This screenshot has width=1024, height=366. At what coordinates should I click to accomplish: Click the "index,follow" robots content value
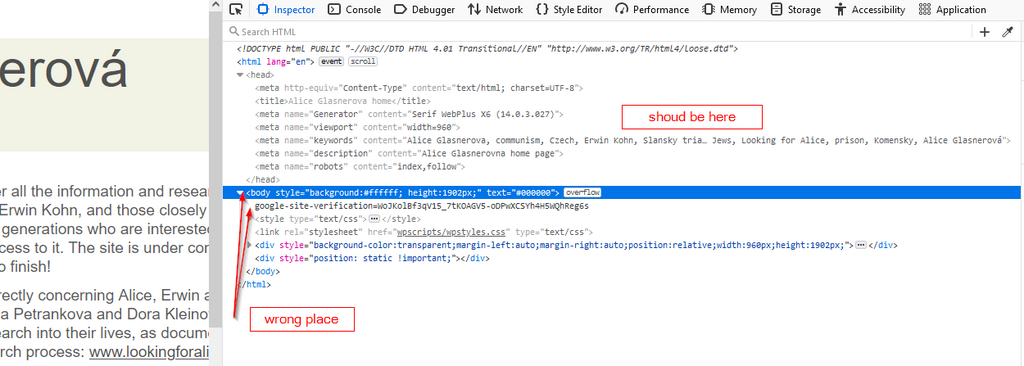click(431, 166)
